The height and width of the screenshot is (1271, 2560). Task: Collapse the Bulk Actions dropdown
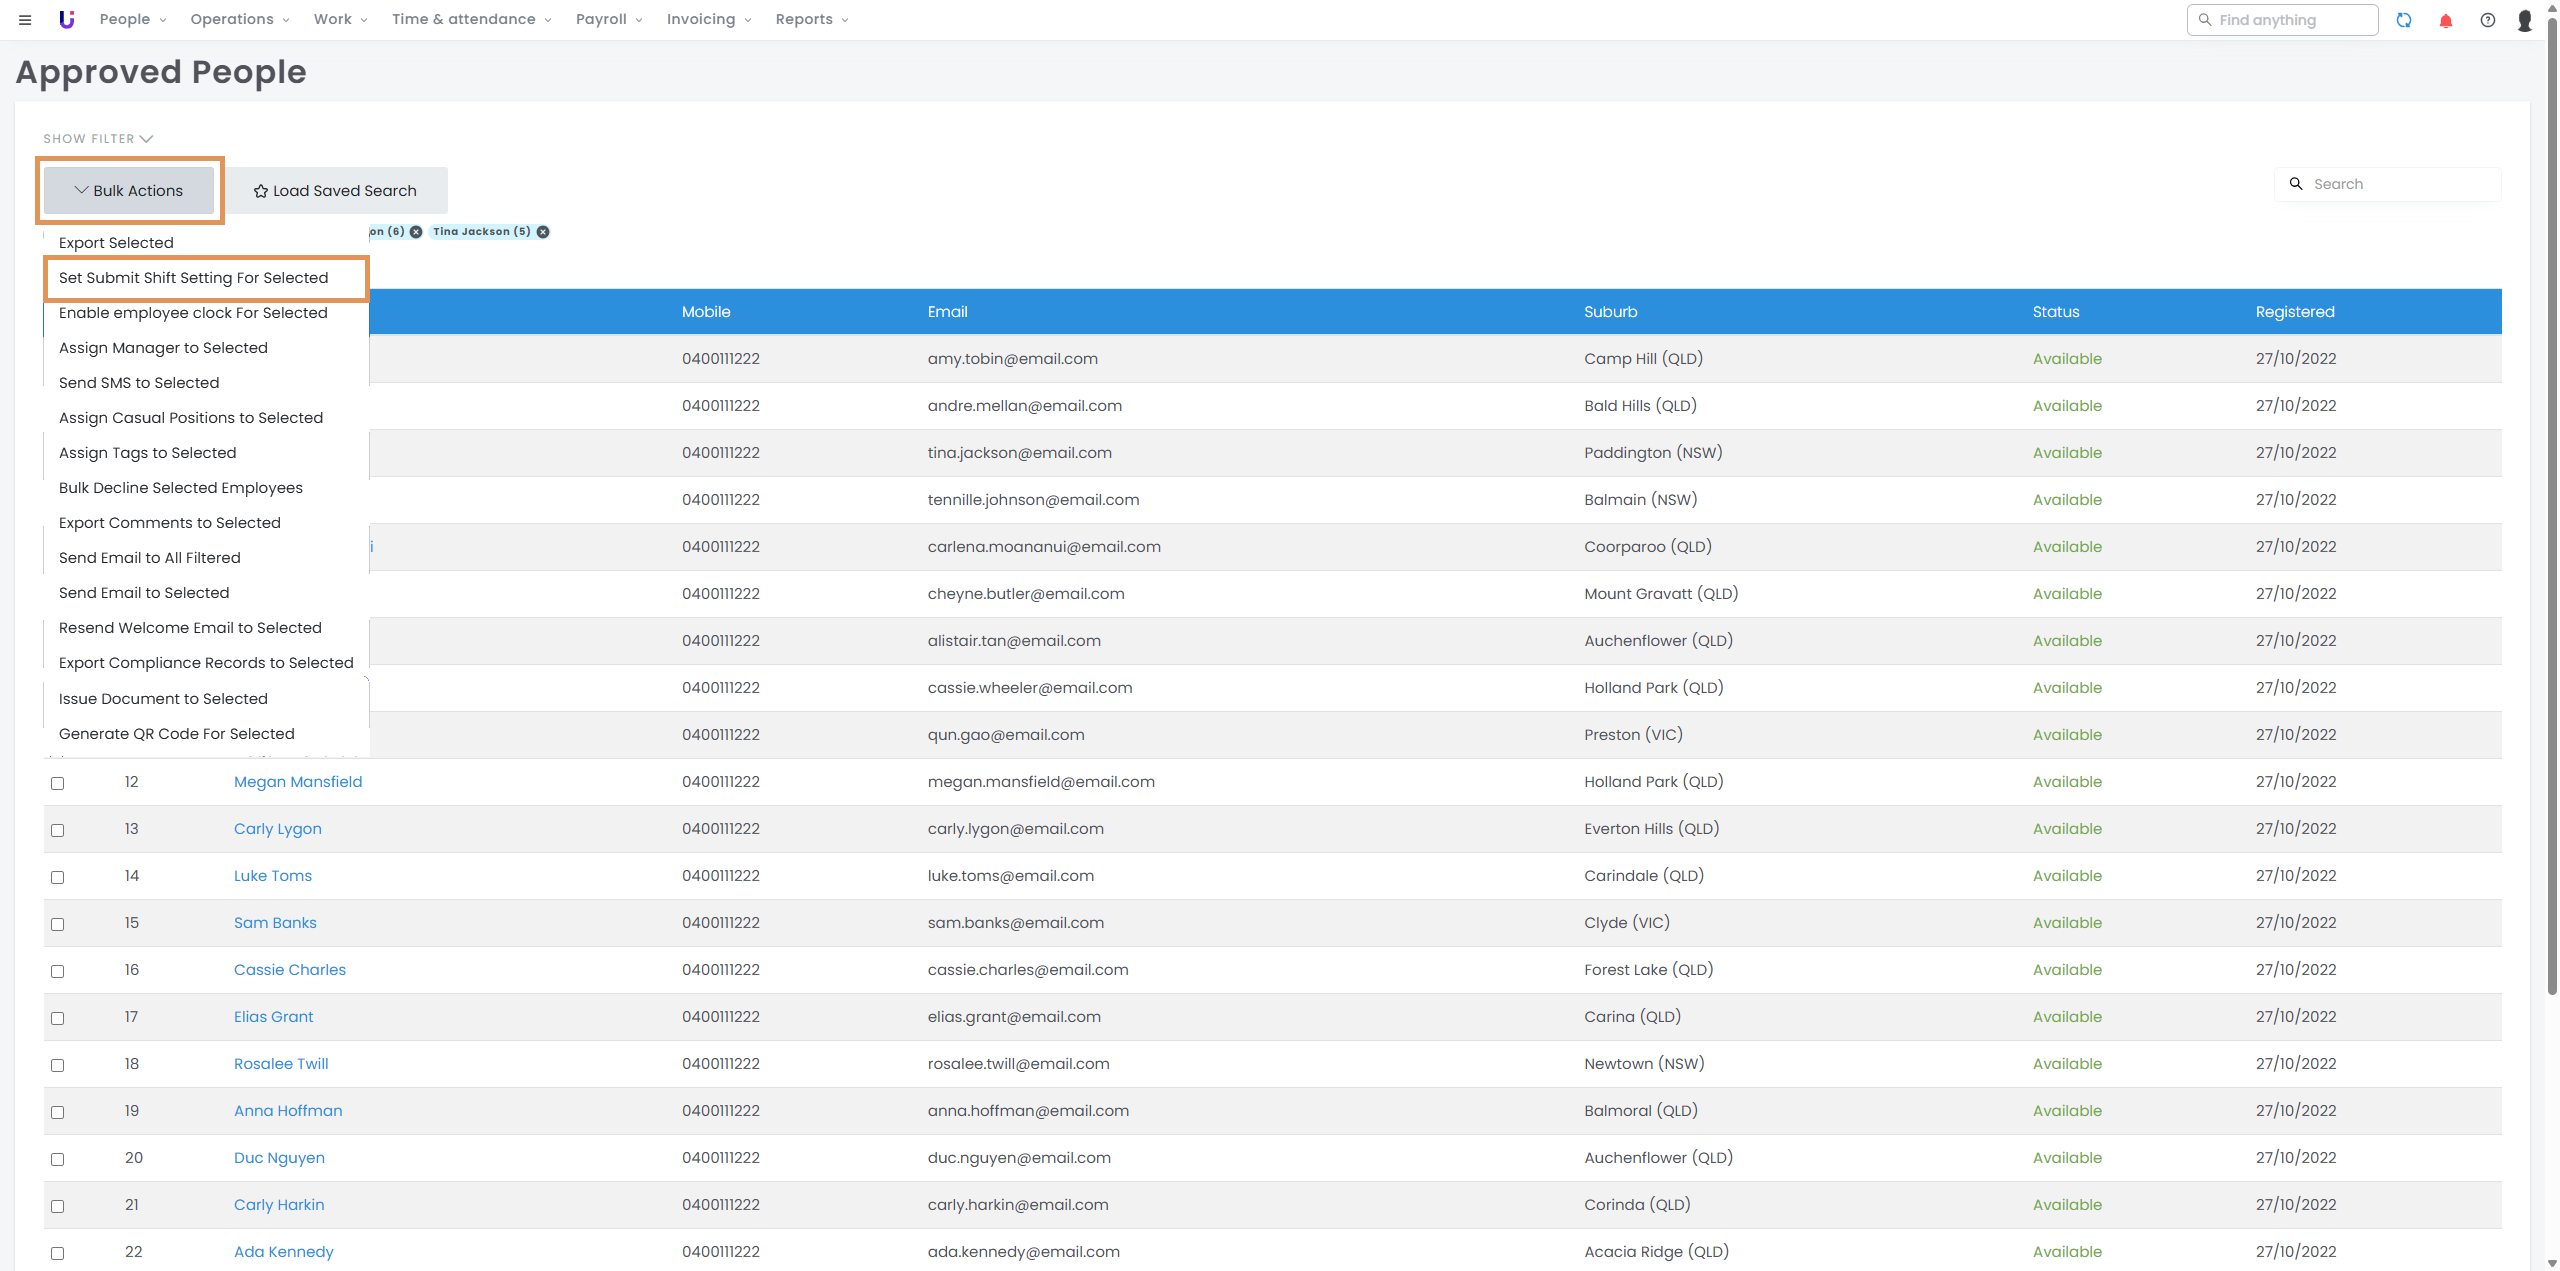pyautogui.click(x=129, y=191)
